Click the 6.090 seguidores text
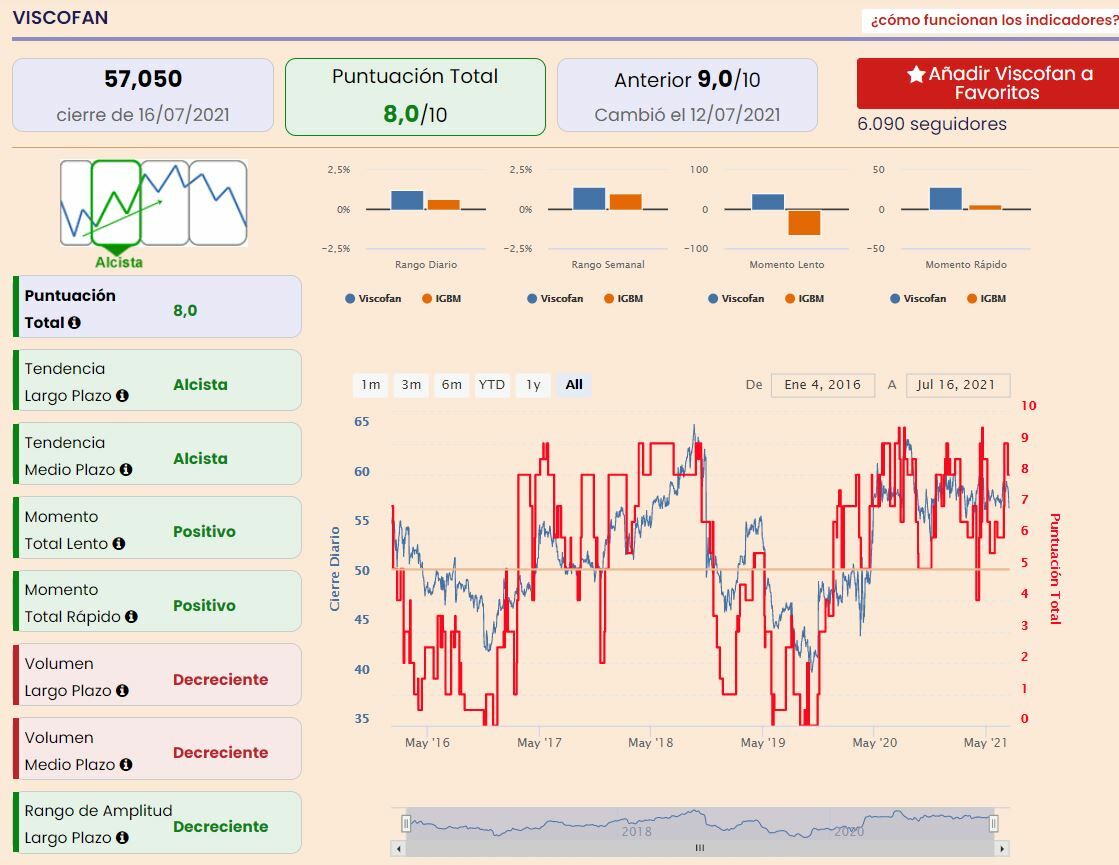Screen dimensions: 1119x865 932,124
